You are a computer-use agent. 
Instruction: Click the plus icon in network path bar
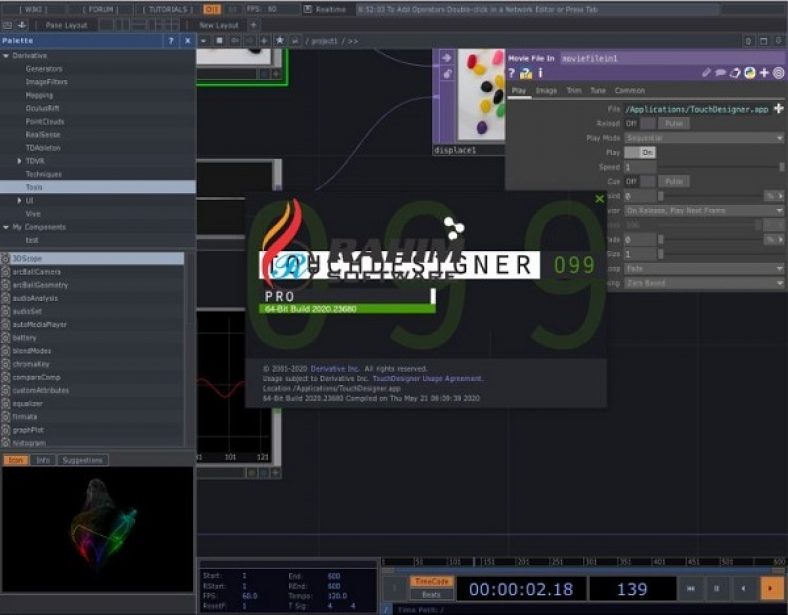tap(264, 41)
